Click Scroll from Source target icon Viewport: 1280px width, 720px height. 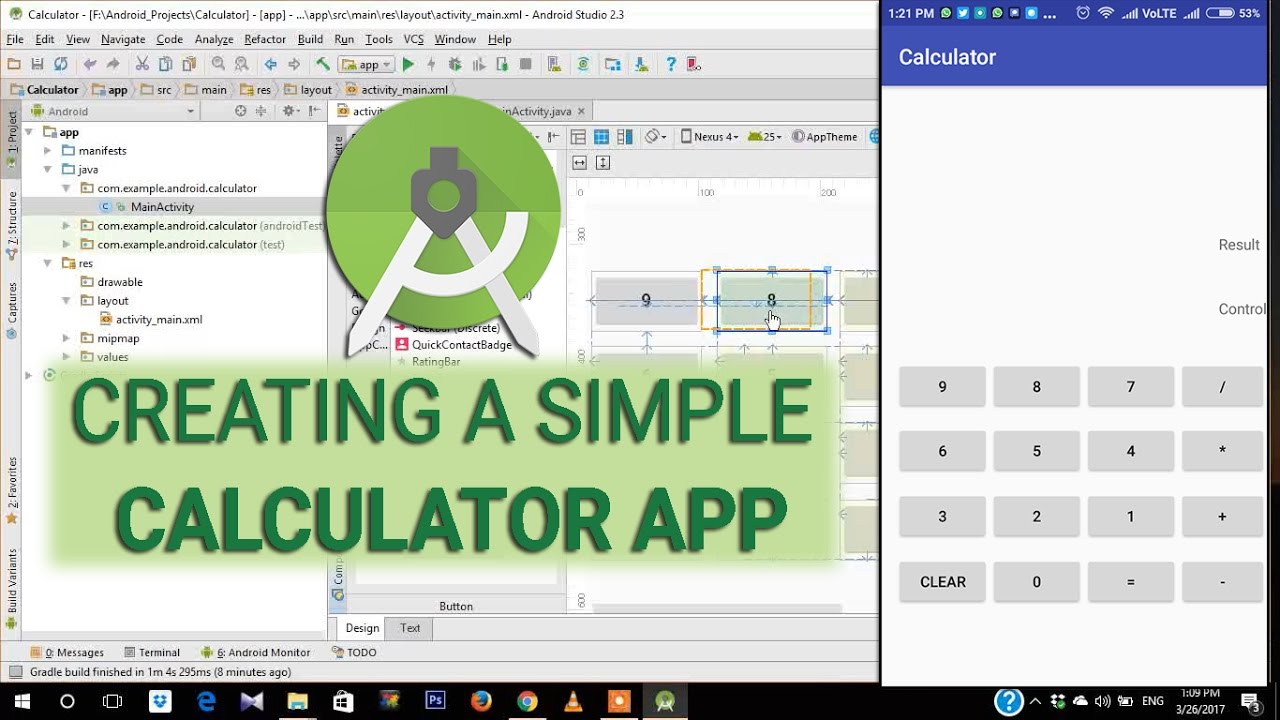(x=240, y=111)
